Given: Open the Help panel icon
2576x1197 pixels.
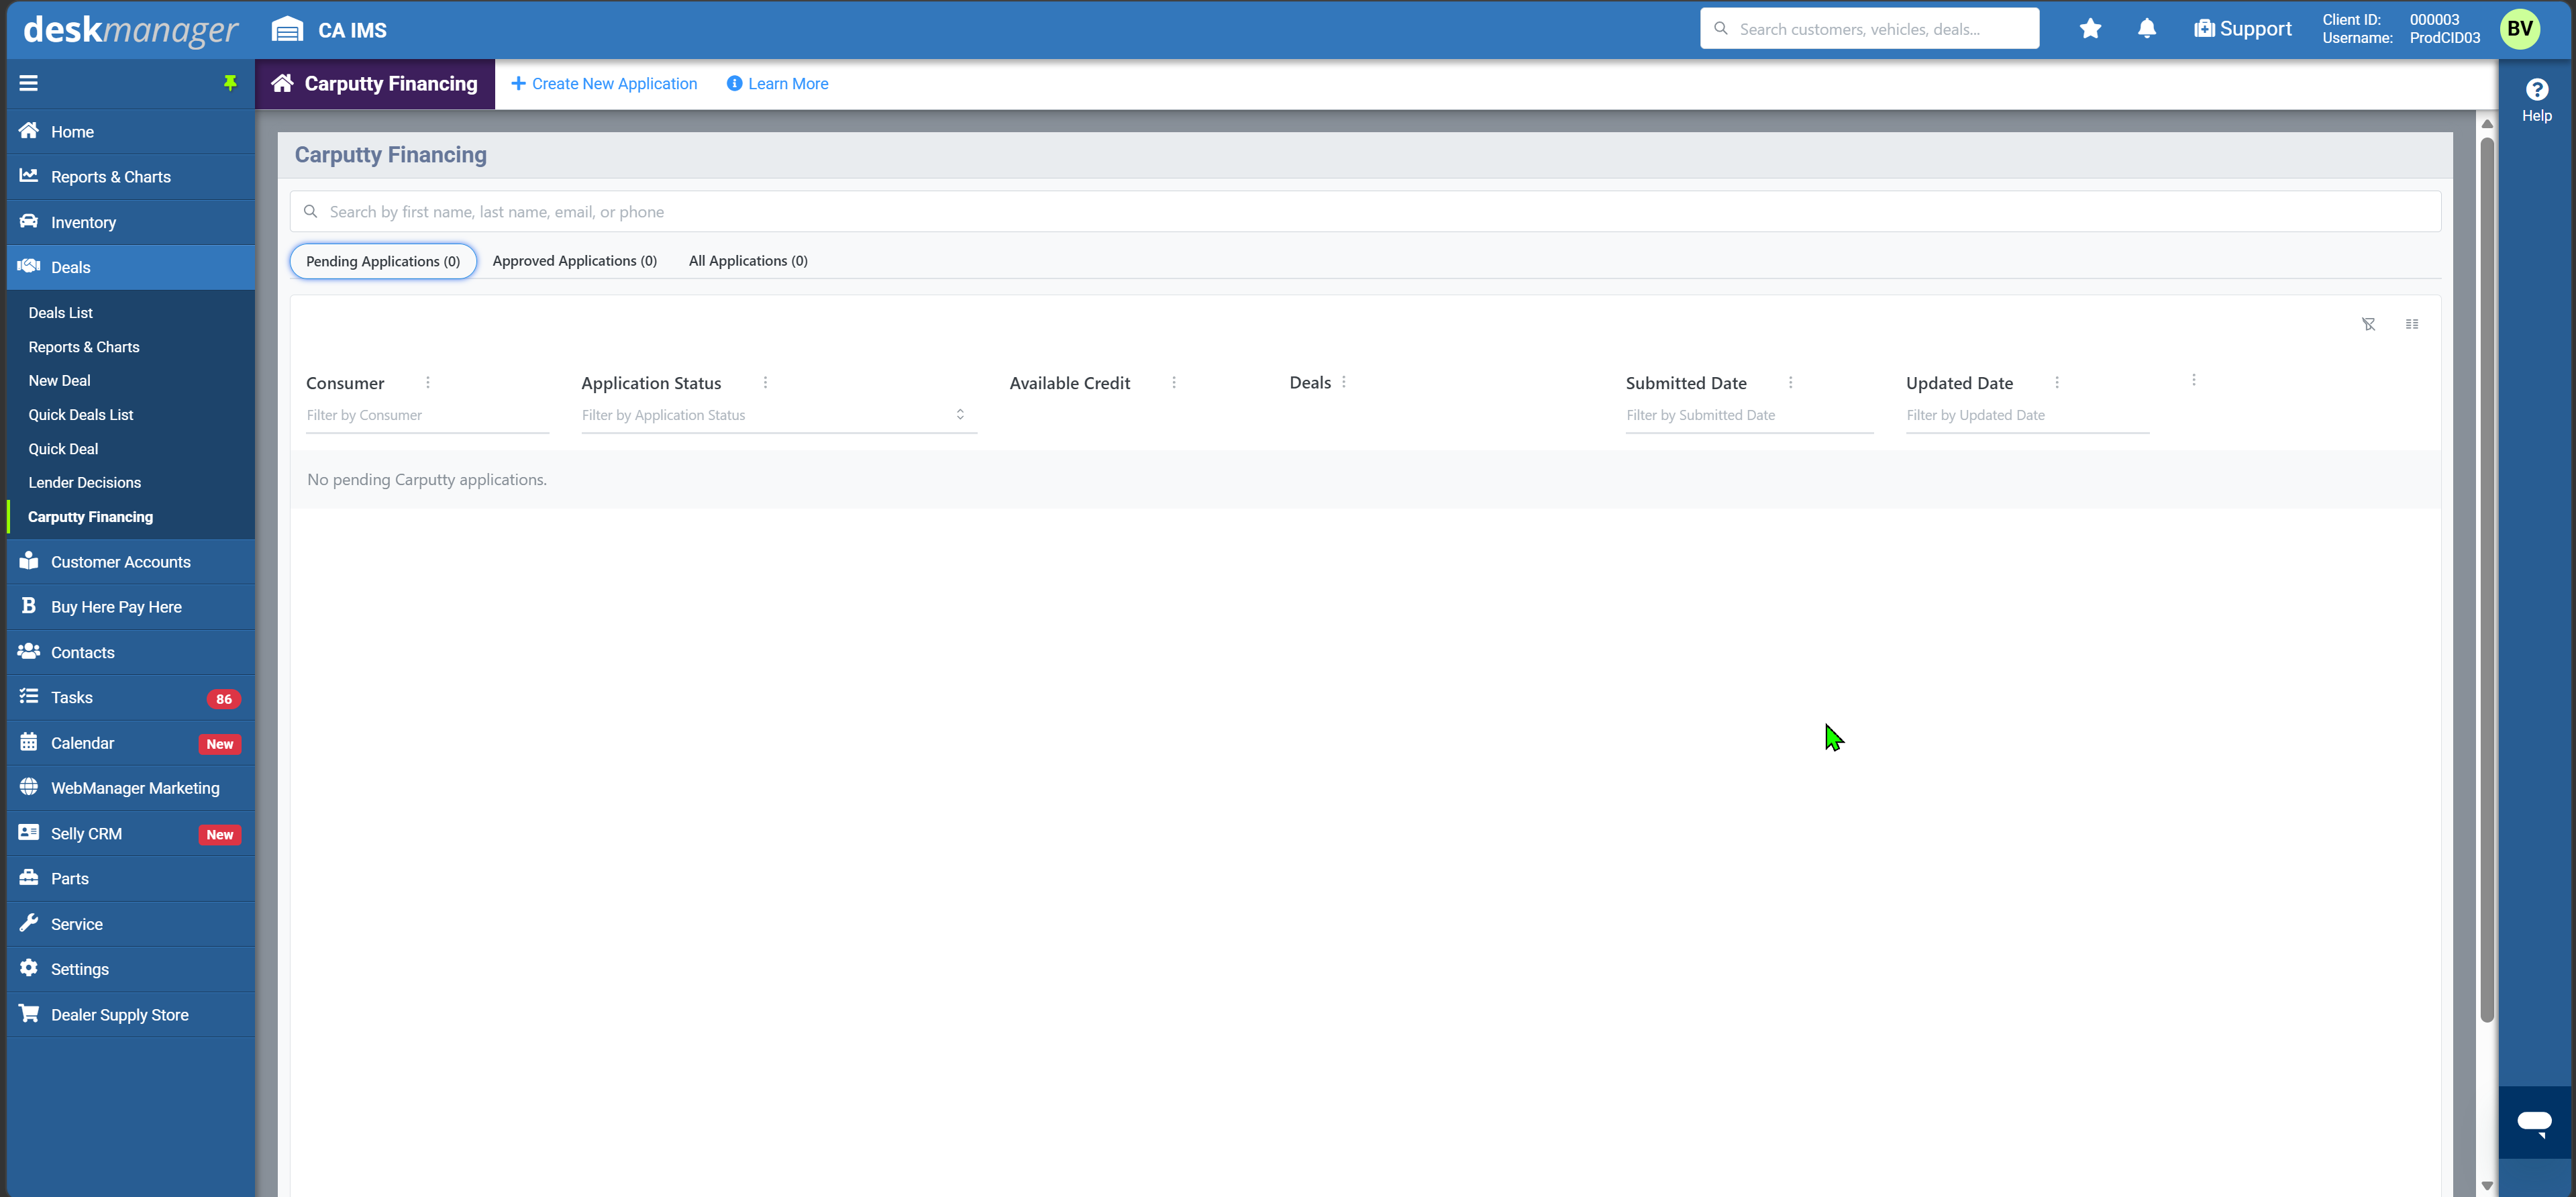Looking at the screenshot, I should (x=2536, y=100).
